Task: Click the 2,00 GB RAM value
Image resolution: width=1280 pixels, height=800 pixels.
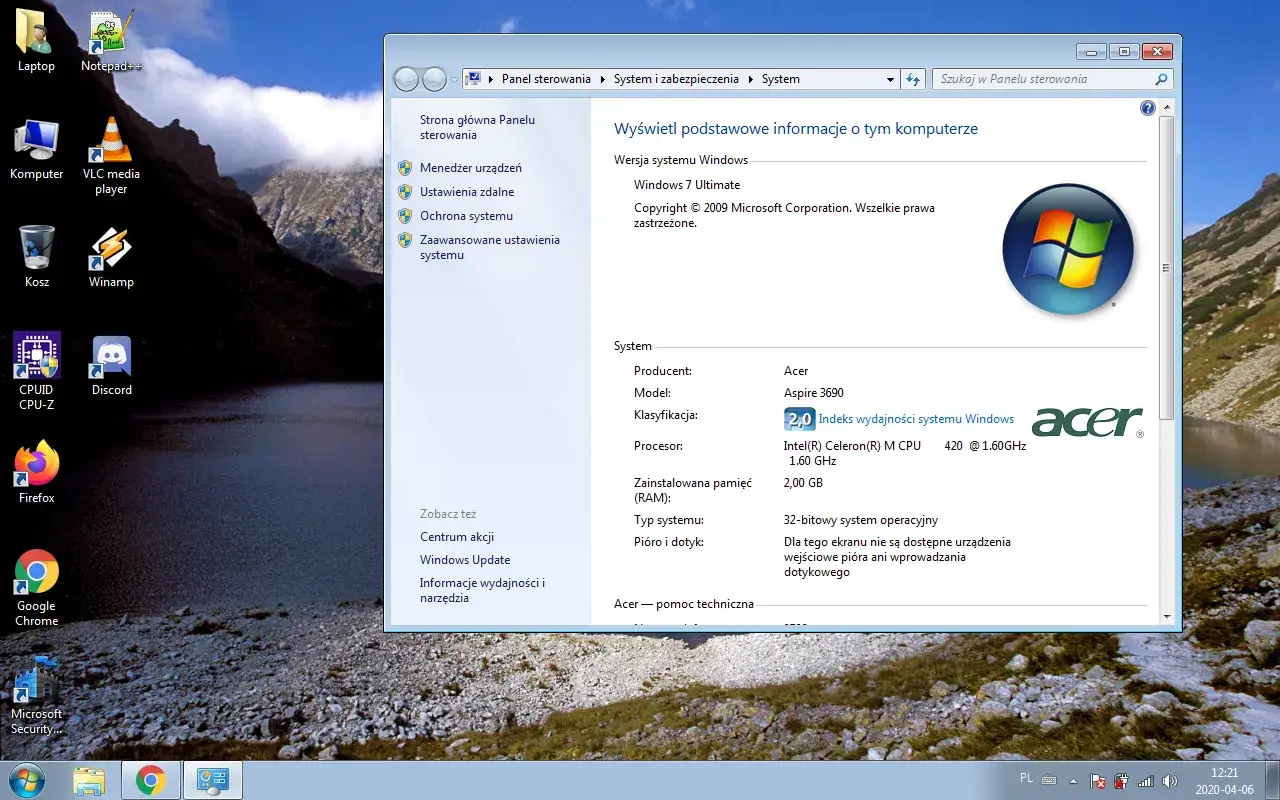Action: point(803,483)
